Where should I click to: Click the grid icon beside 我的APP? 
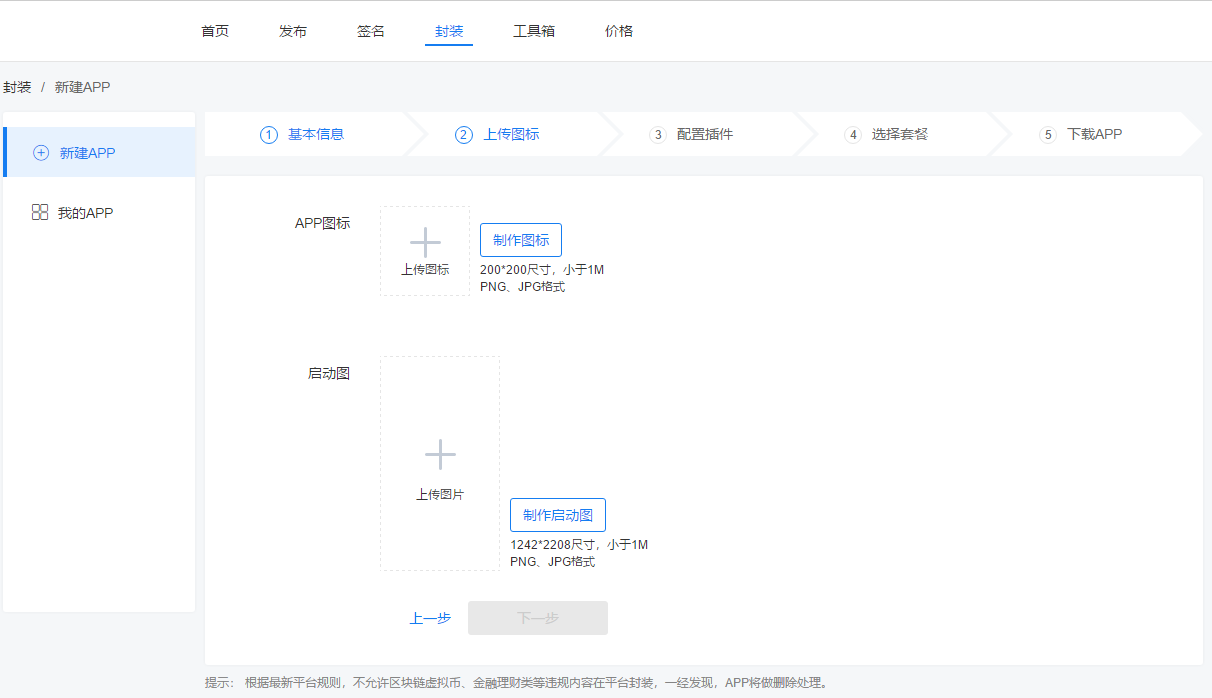(40, 212)
